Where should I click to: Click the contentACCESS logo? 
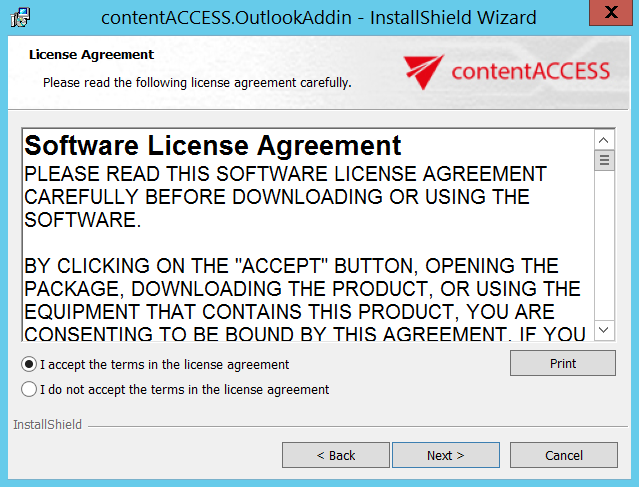(x=507, y=70)
